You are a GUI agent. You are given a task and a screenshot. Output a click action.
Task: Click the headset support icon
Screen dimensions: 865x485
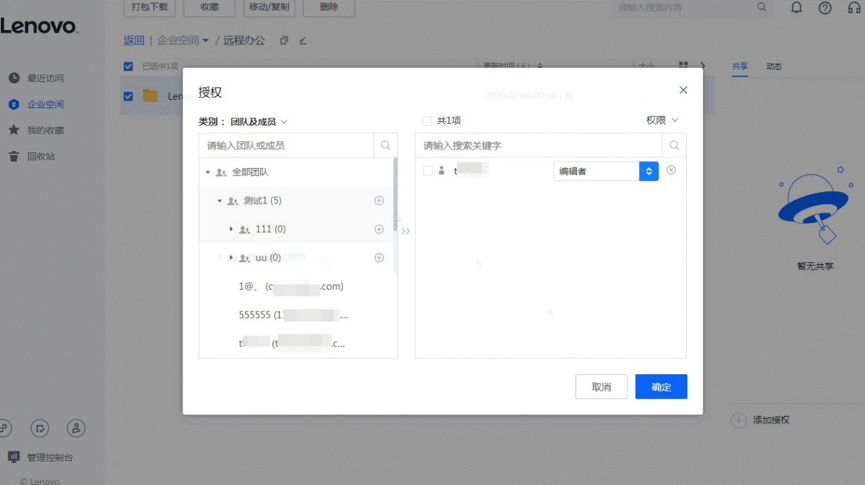coord(854,8)
